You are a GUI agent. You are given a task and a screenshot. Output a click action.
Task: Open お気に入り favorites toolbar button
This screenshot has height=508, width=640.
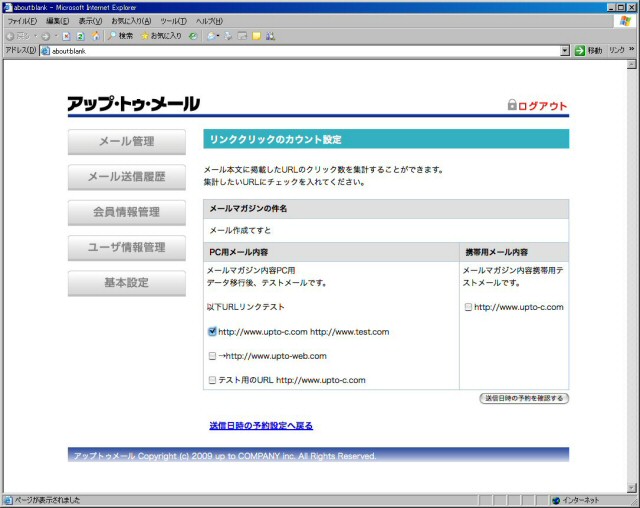pyautogui.click(x=161, y=36)
